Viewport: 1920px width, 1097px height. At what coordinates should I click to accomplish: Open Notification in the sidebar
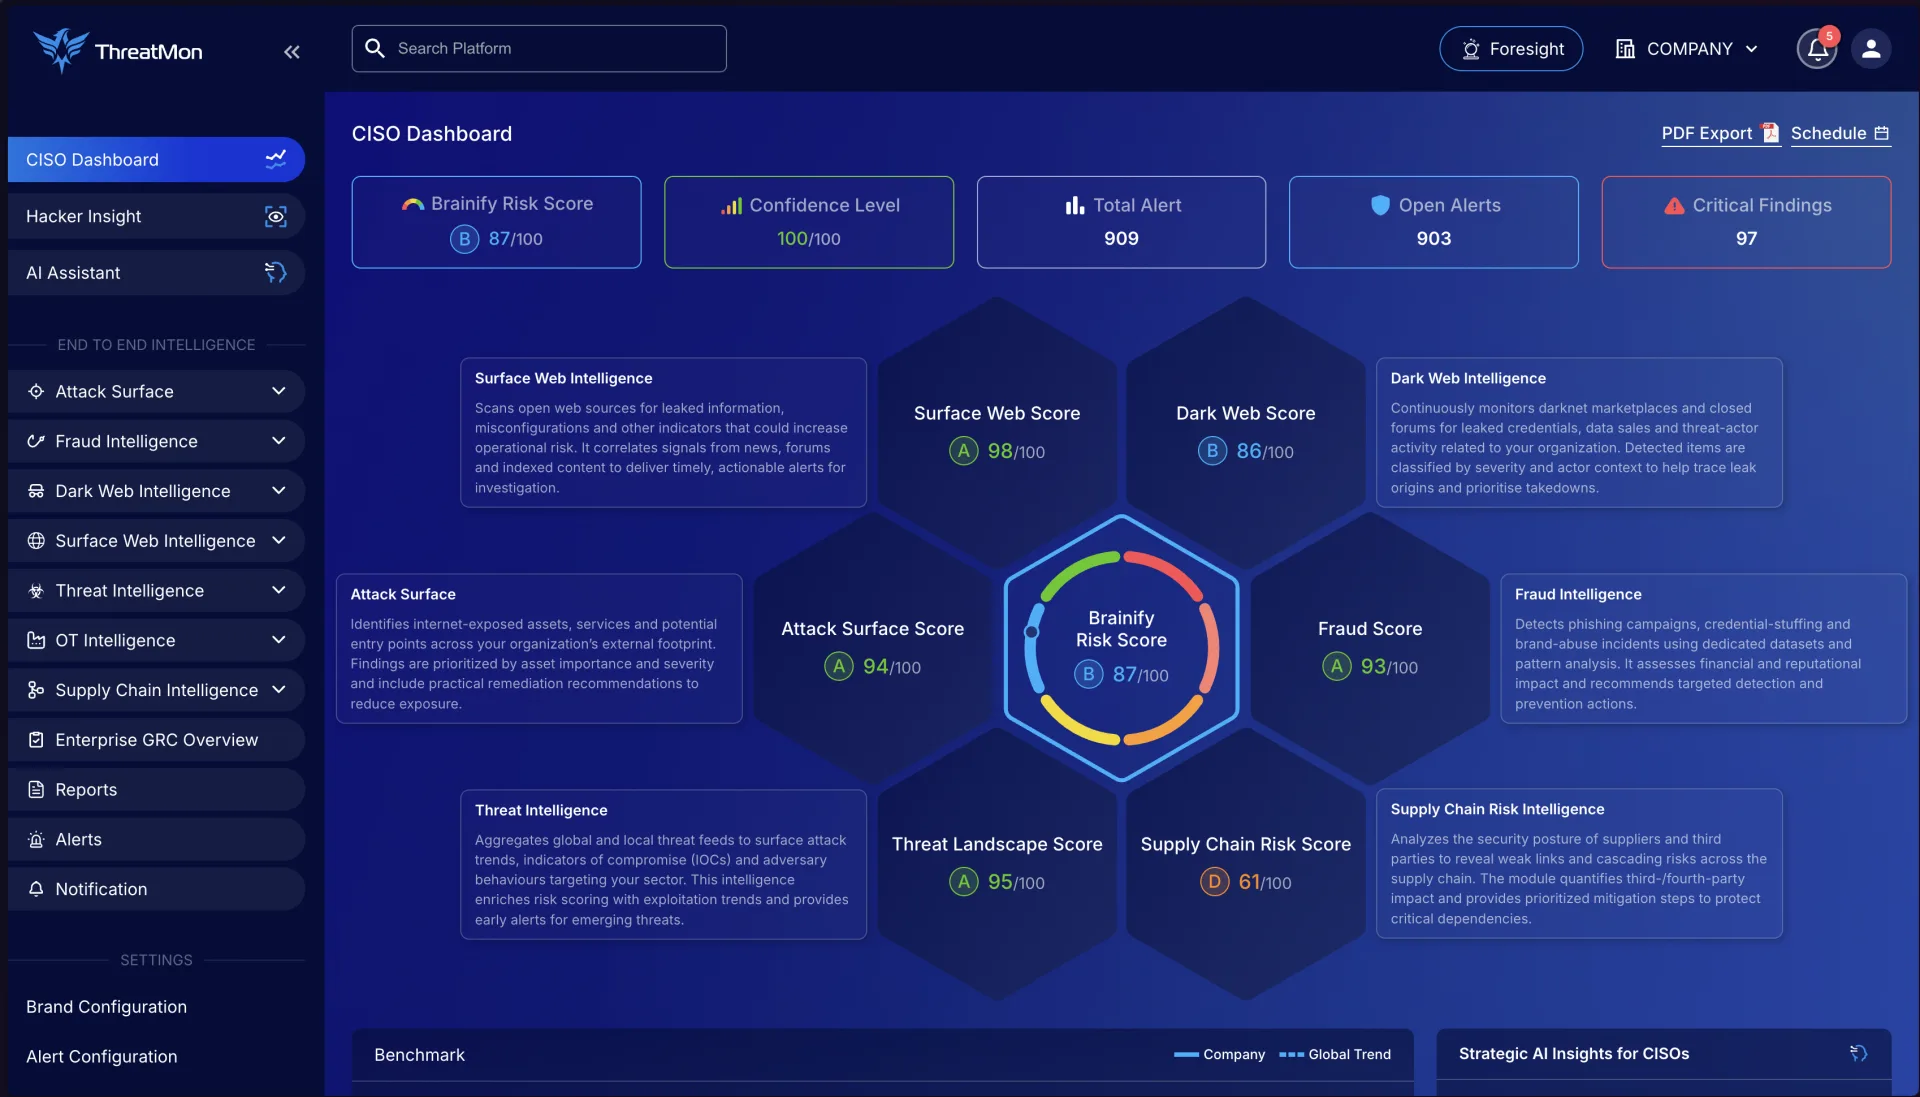[x=156, y=889]
